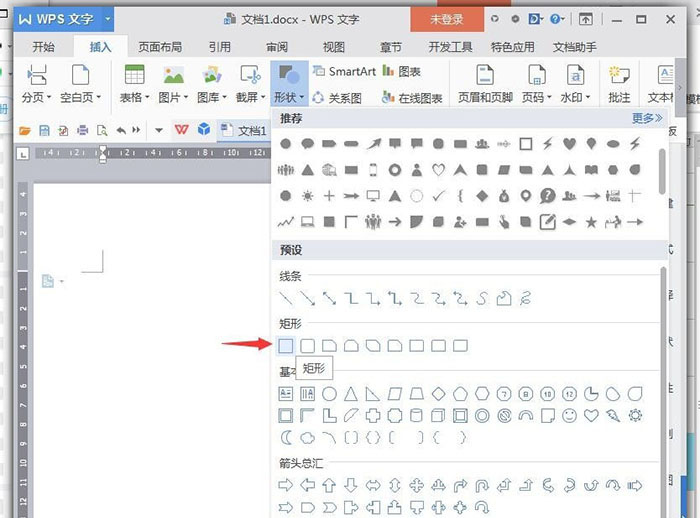Click the save icon in quick toolbar
This screenshot has width=700, height=518.
(44, 130)
